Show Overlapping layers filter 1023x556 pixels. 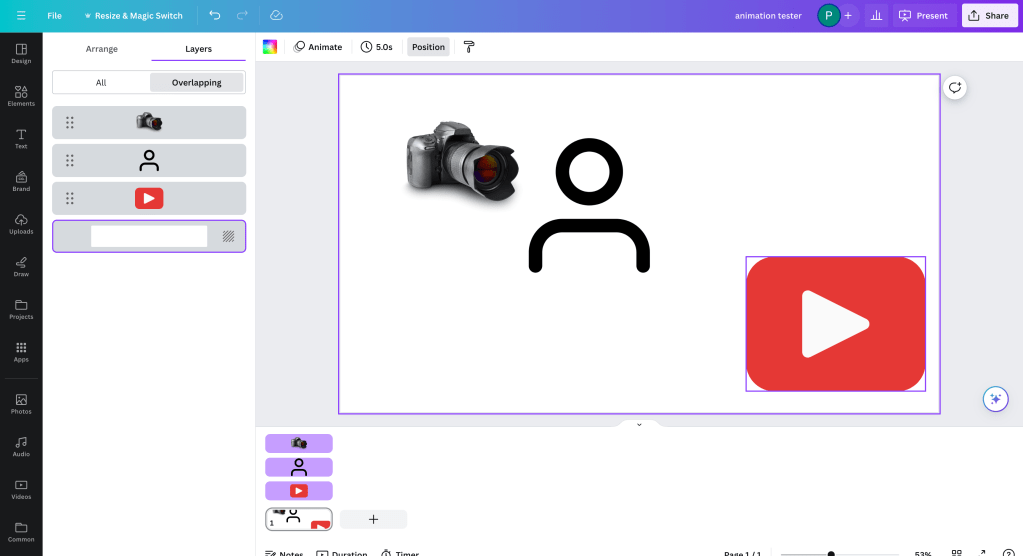pyautogui.click(x=196, y=82)
